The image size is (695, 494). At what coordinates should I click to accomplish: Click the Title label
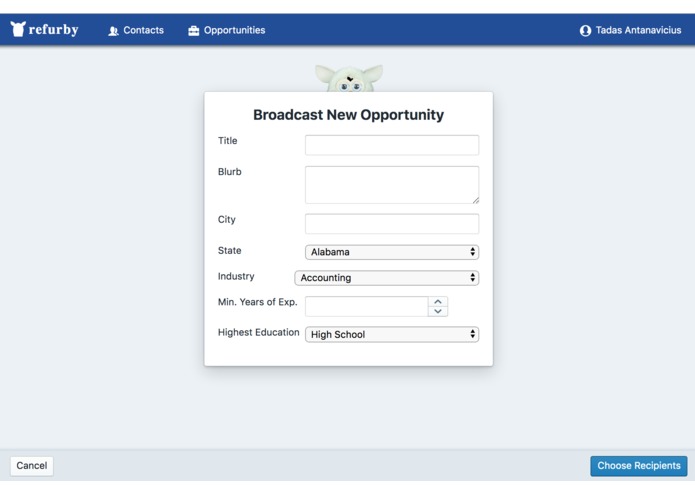coord(227,141)
